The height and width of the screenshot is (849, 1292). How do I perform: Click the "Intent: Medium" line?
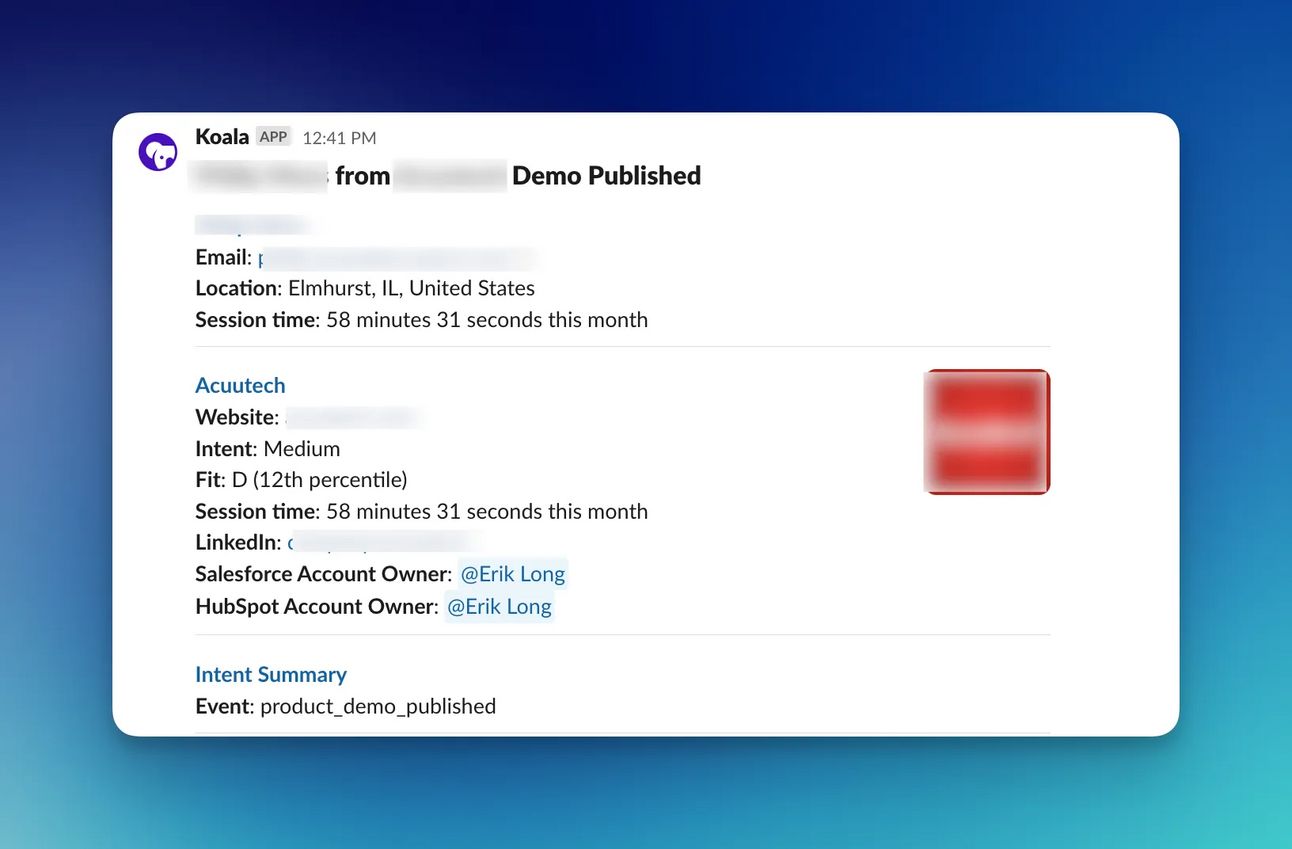click(x=268, y=448)
